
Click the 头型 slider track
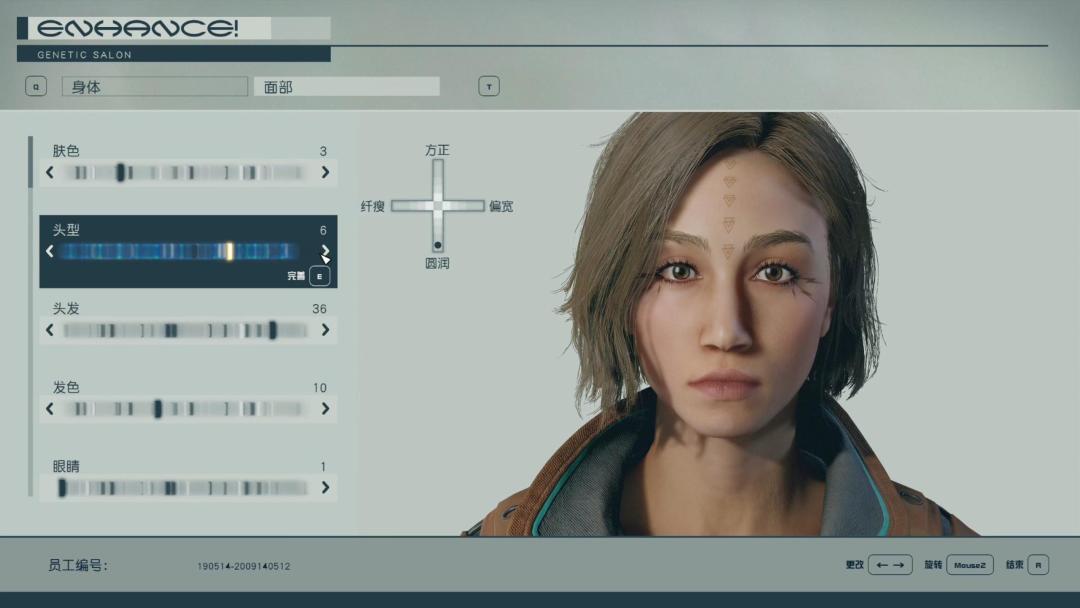179,251
